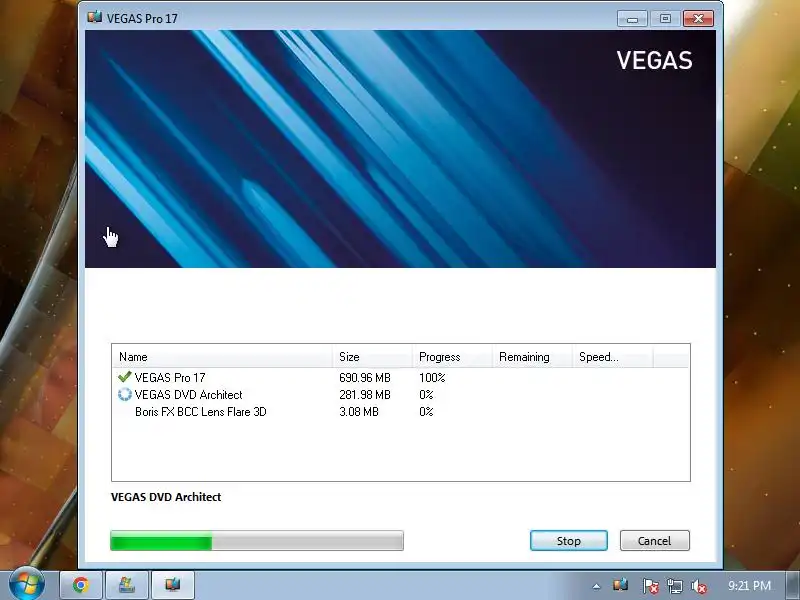Select Boris FX BCC Lens Flare 3D row
This screenshot has height=600, width=800.
[x=401, y=412]
